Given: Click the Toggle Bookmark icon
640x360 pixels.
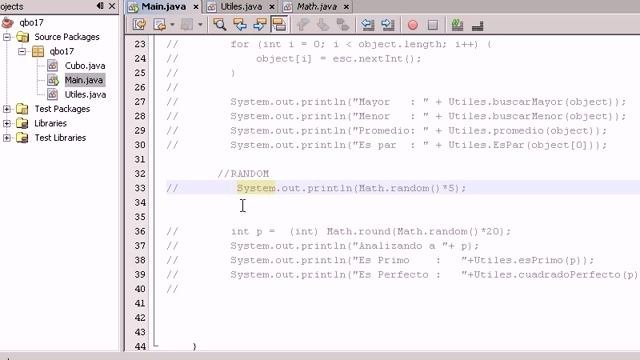Looking at the screenshot, I should [x=342, y=24].
